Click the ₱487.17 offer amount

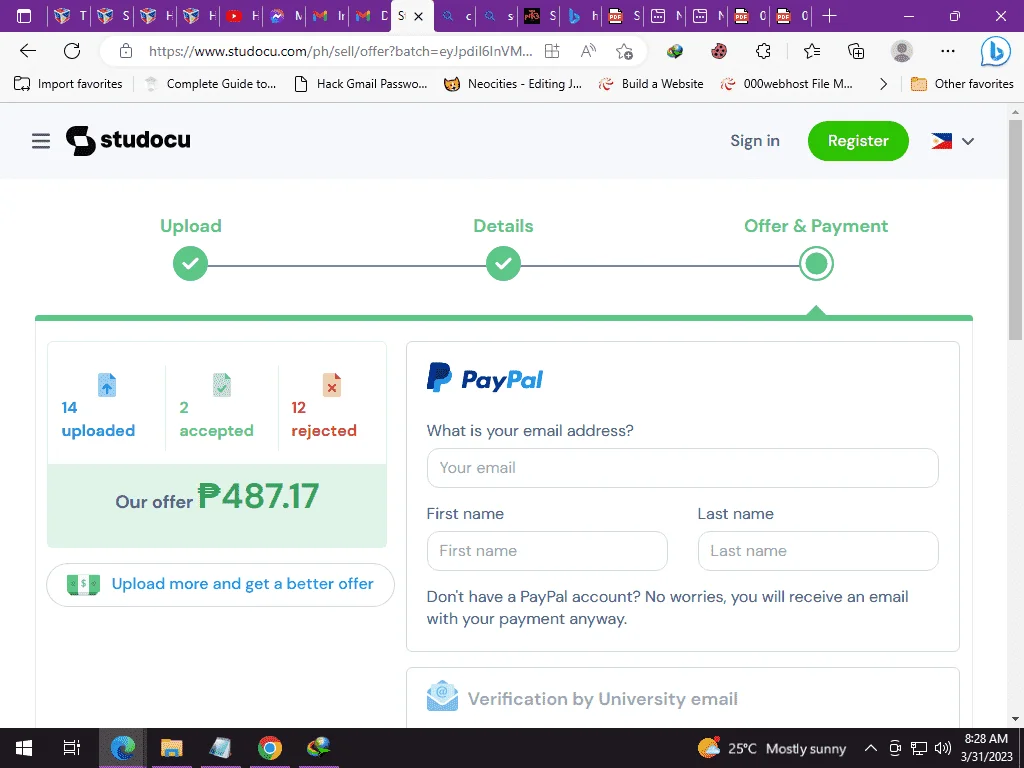[x=258, y=496]
